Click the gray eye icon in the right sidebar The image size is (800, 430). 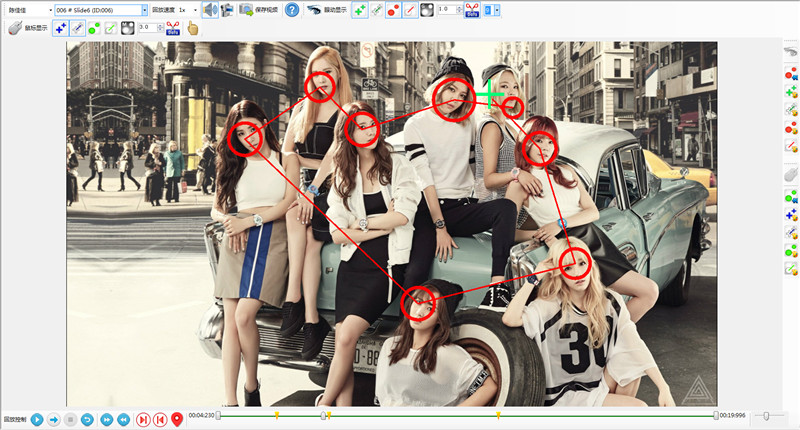pos(790,51)
